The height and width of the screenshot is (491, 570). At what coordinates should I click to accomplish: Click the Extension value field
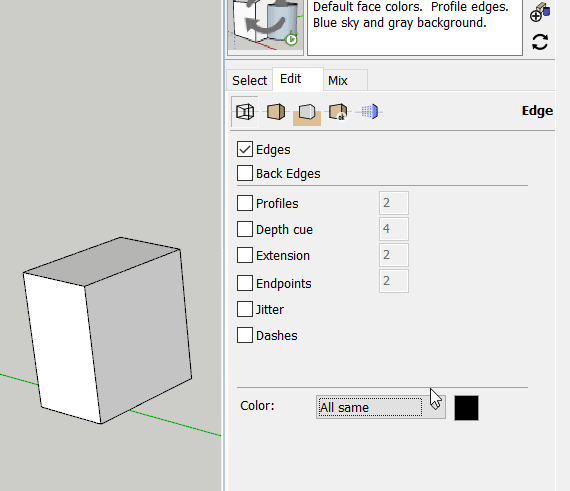tap(394, 255)
